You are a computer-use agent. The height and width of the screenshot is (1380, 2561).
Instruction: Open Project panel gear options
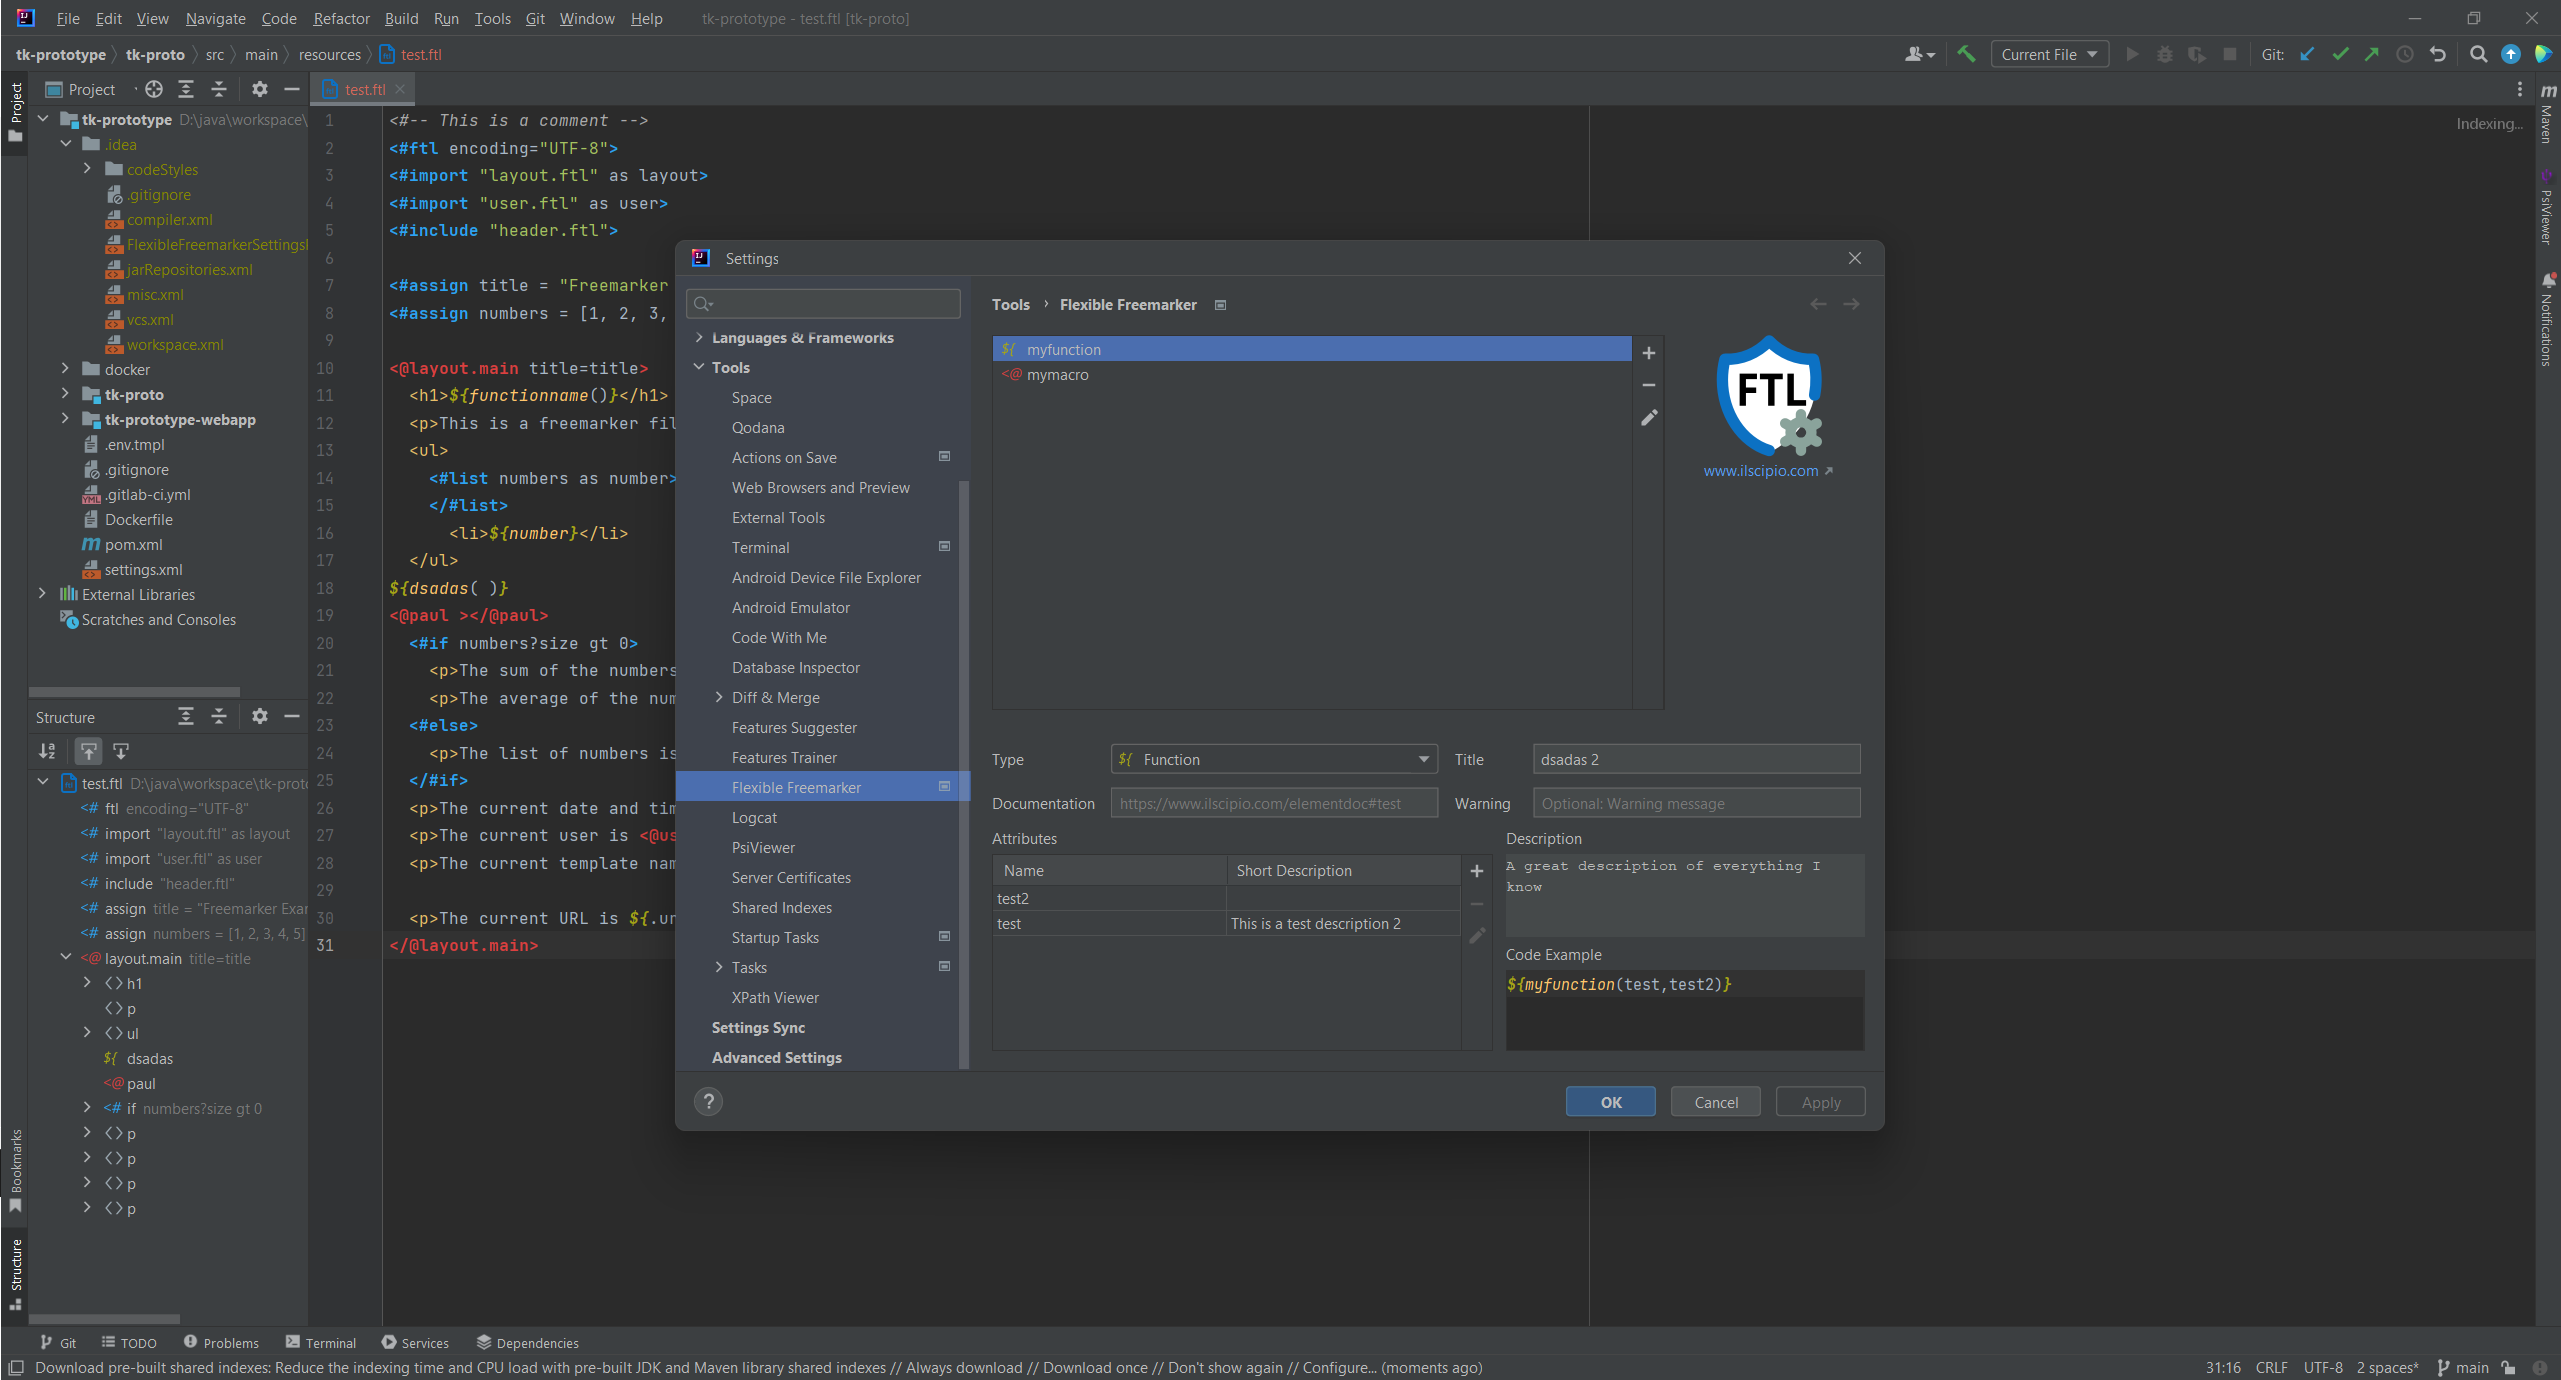(x=260, y=89)
